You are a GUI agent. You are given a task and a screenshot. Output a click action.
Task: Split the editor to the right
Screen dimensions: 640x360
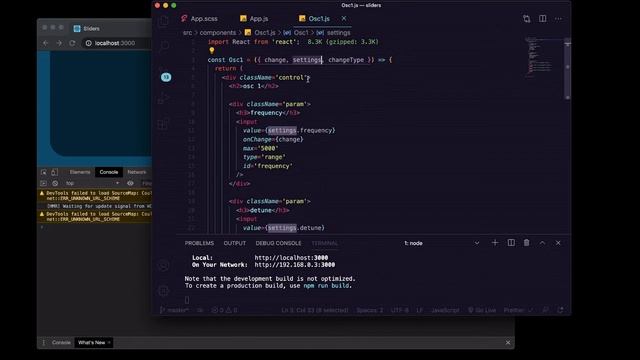pos(542,19)
